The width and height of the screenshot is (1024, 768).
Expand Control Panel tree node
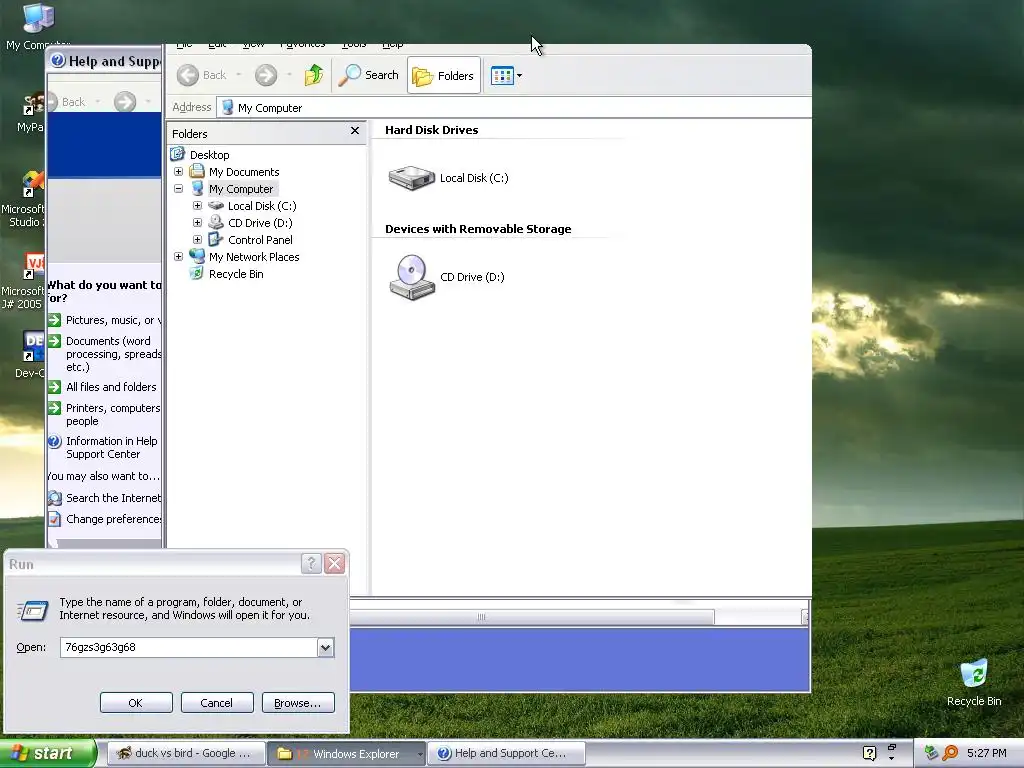pyautogui.click(x=197, y=240)
